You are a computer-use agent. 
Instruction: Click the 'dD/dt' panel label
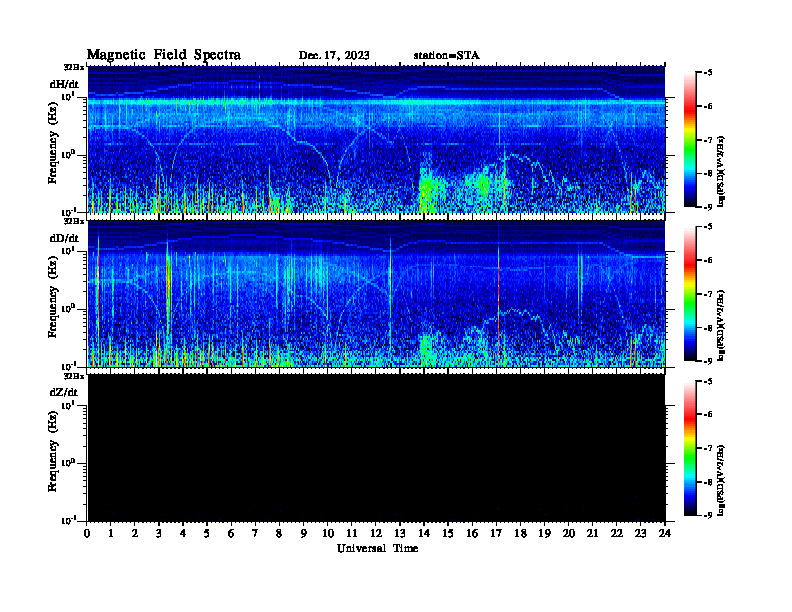point(64,238)
